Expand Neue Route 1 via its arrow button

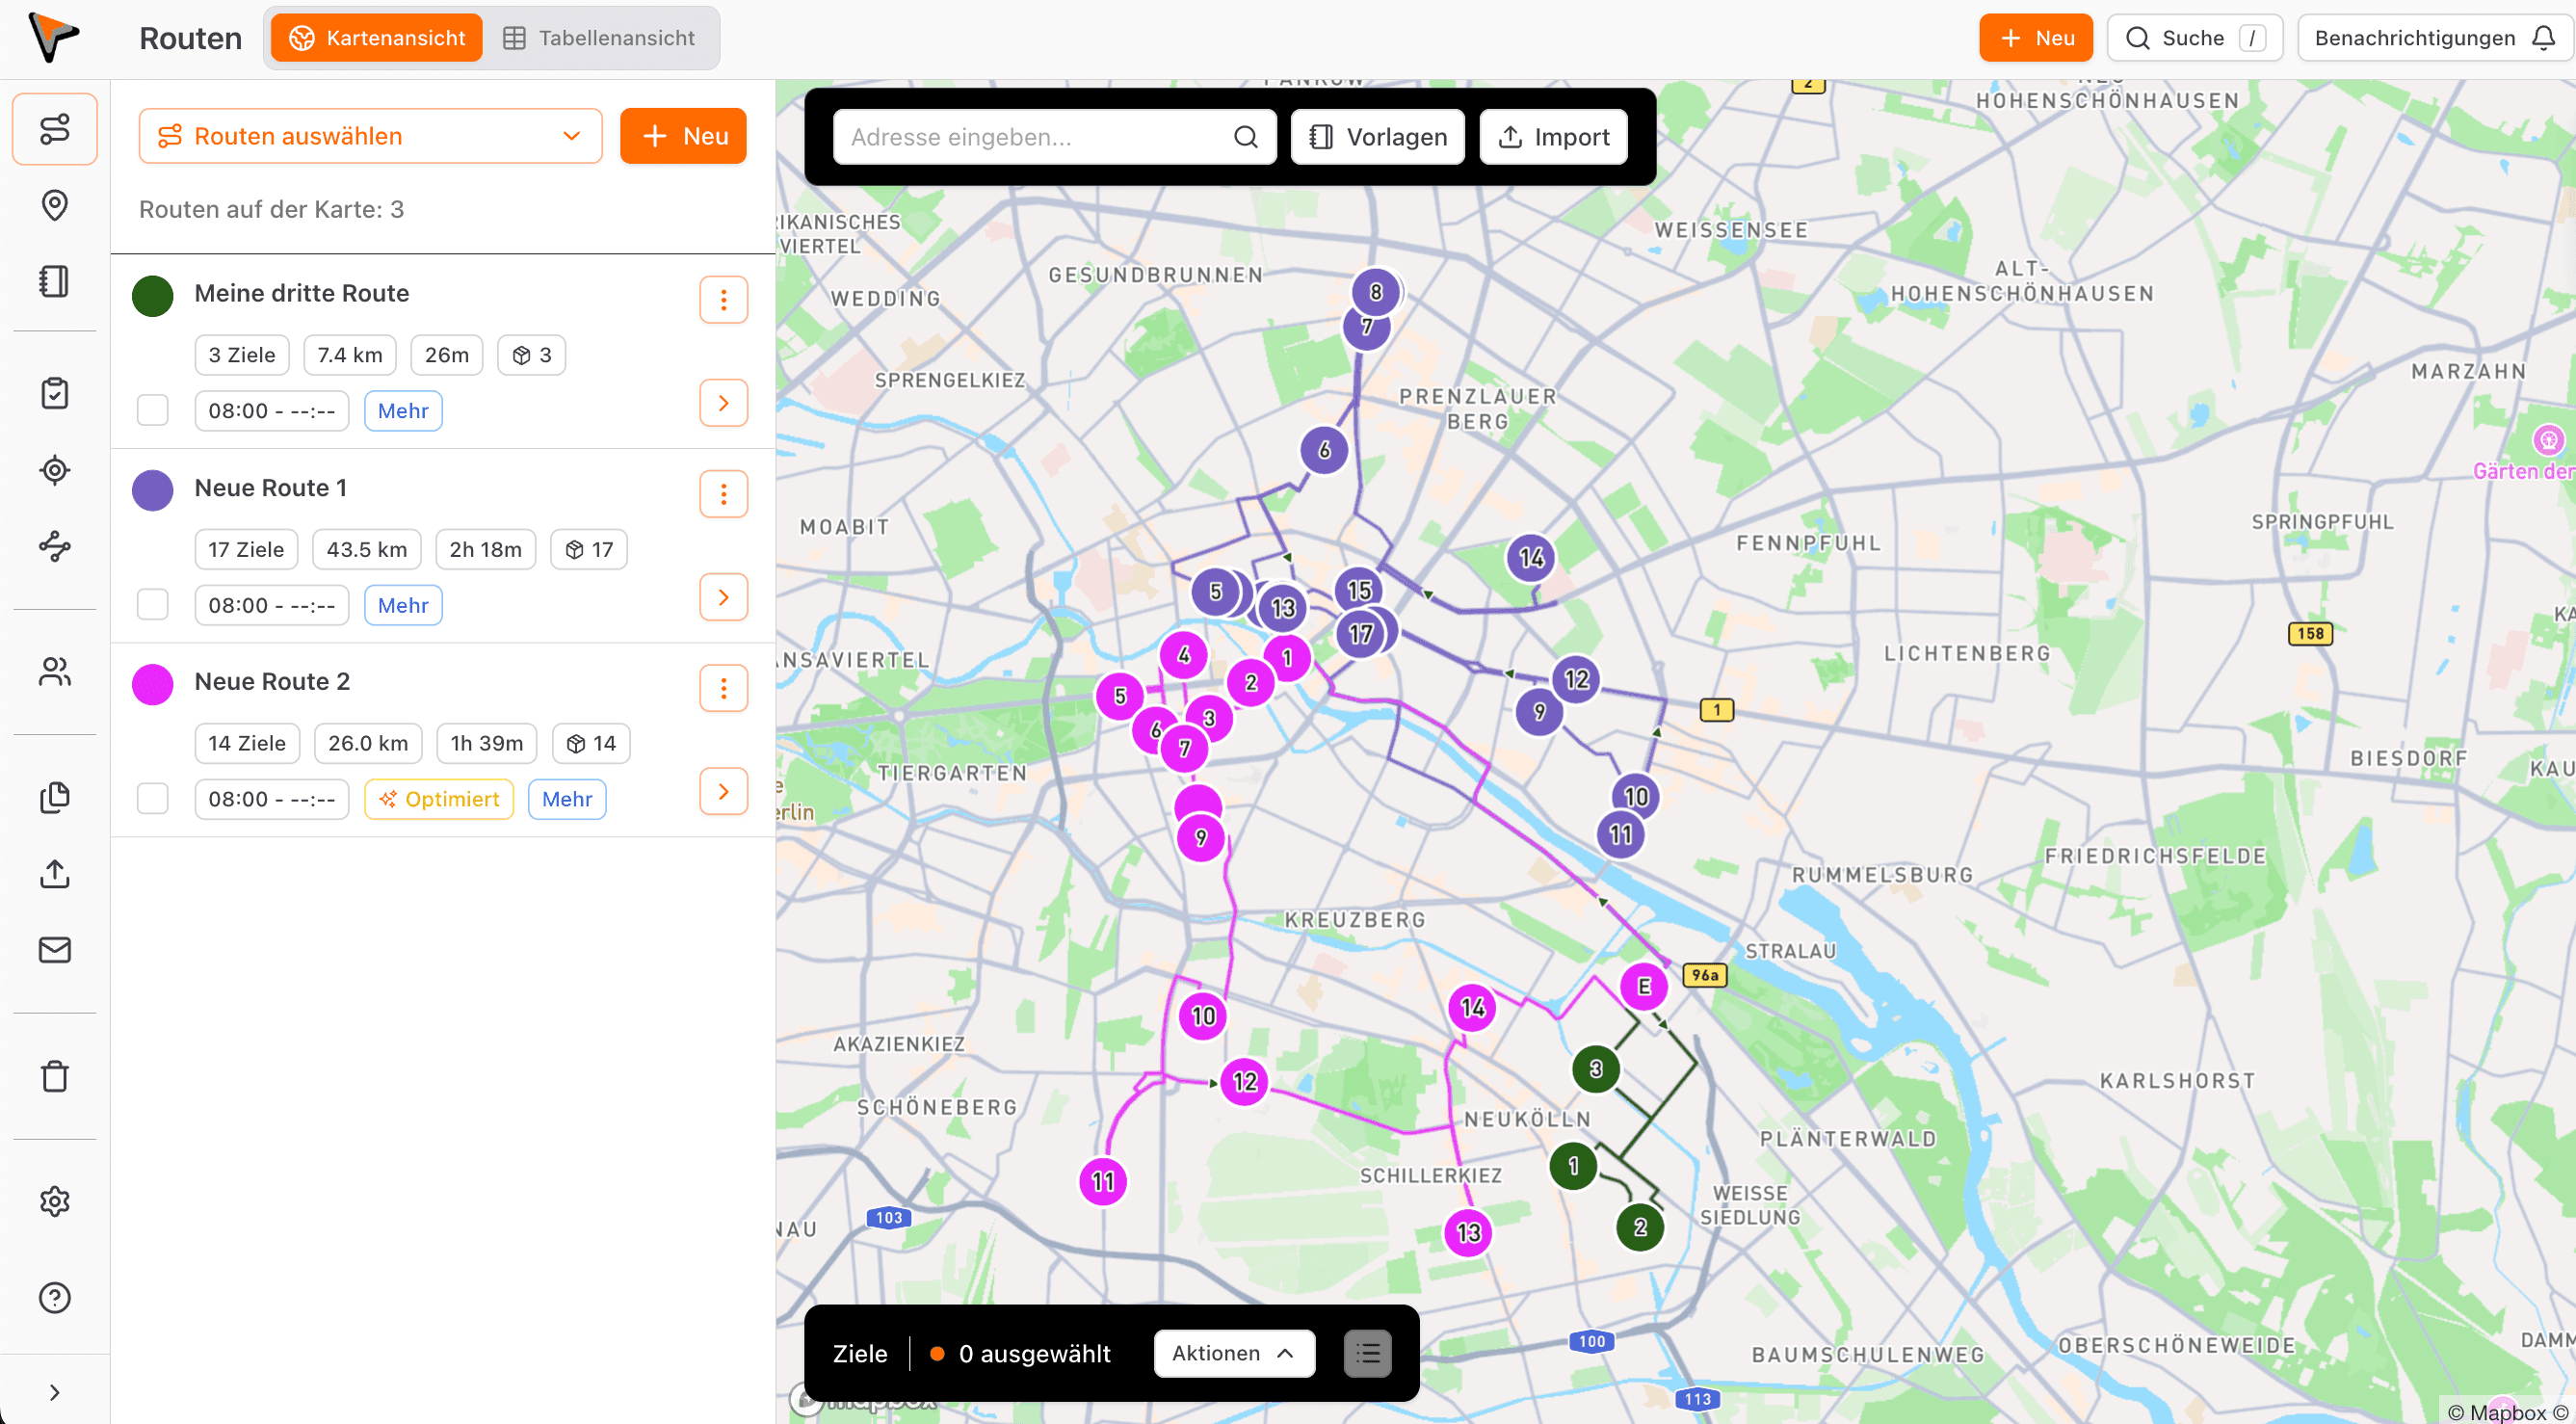[723, 597]
